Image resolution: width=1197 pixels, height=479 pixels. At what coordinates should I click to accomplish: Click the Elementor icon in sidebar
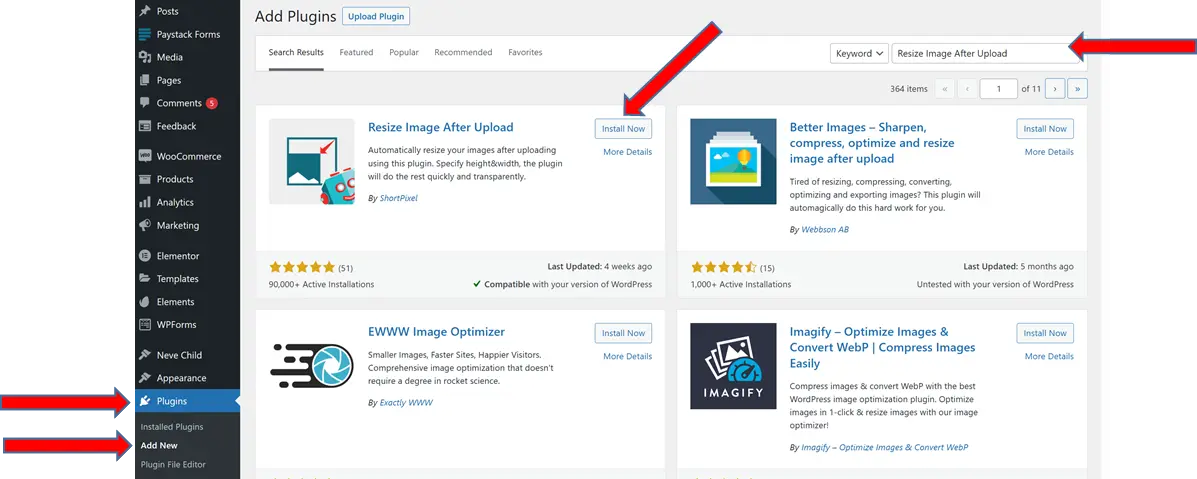tap(144, 256)
